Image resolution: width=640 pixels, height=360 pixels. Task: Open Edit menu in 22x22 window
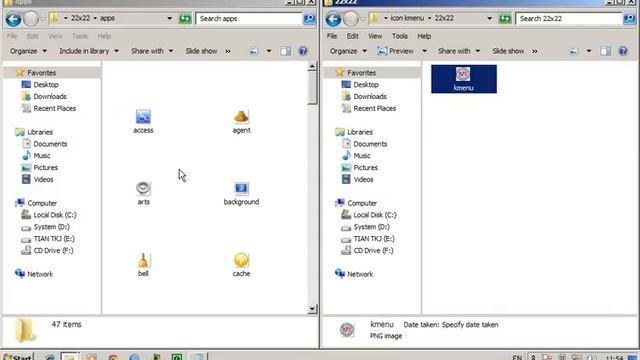(x=353, y=36)
